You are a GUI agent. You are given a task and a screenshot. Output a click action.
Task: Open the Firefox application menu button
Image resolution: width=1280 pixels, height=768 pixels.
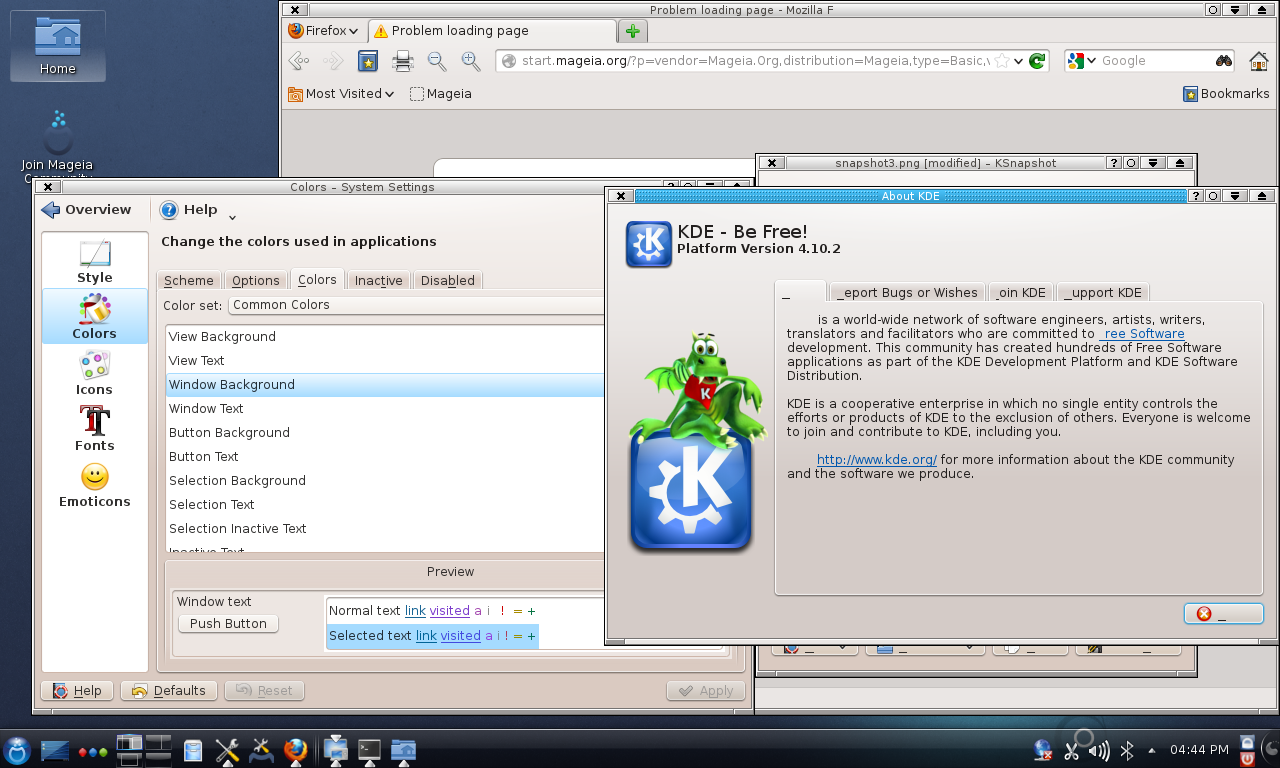click(323, 31)
